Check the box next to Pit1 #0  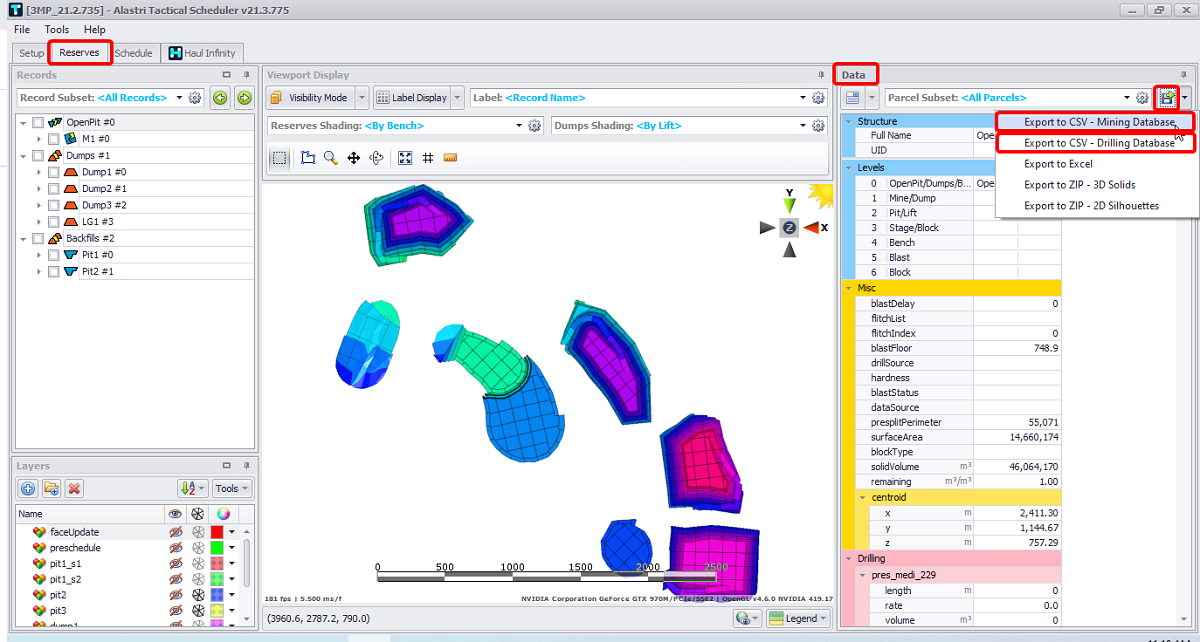point(54,255)
